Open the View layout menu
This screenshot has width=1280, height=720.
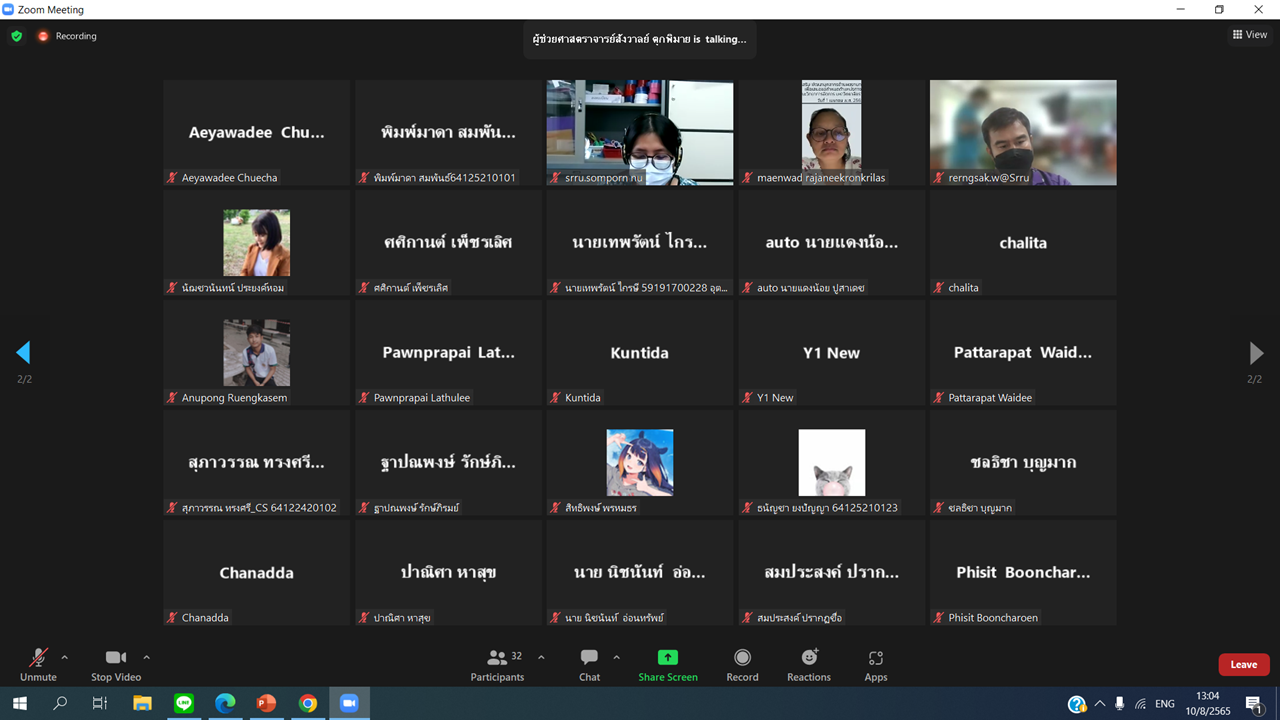(1250, 35)
